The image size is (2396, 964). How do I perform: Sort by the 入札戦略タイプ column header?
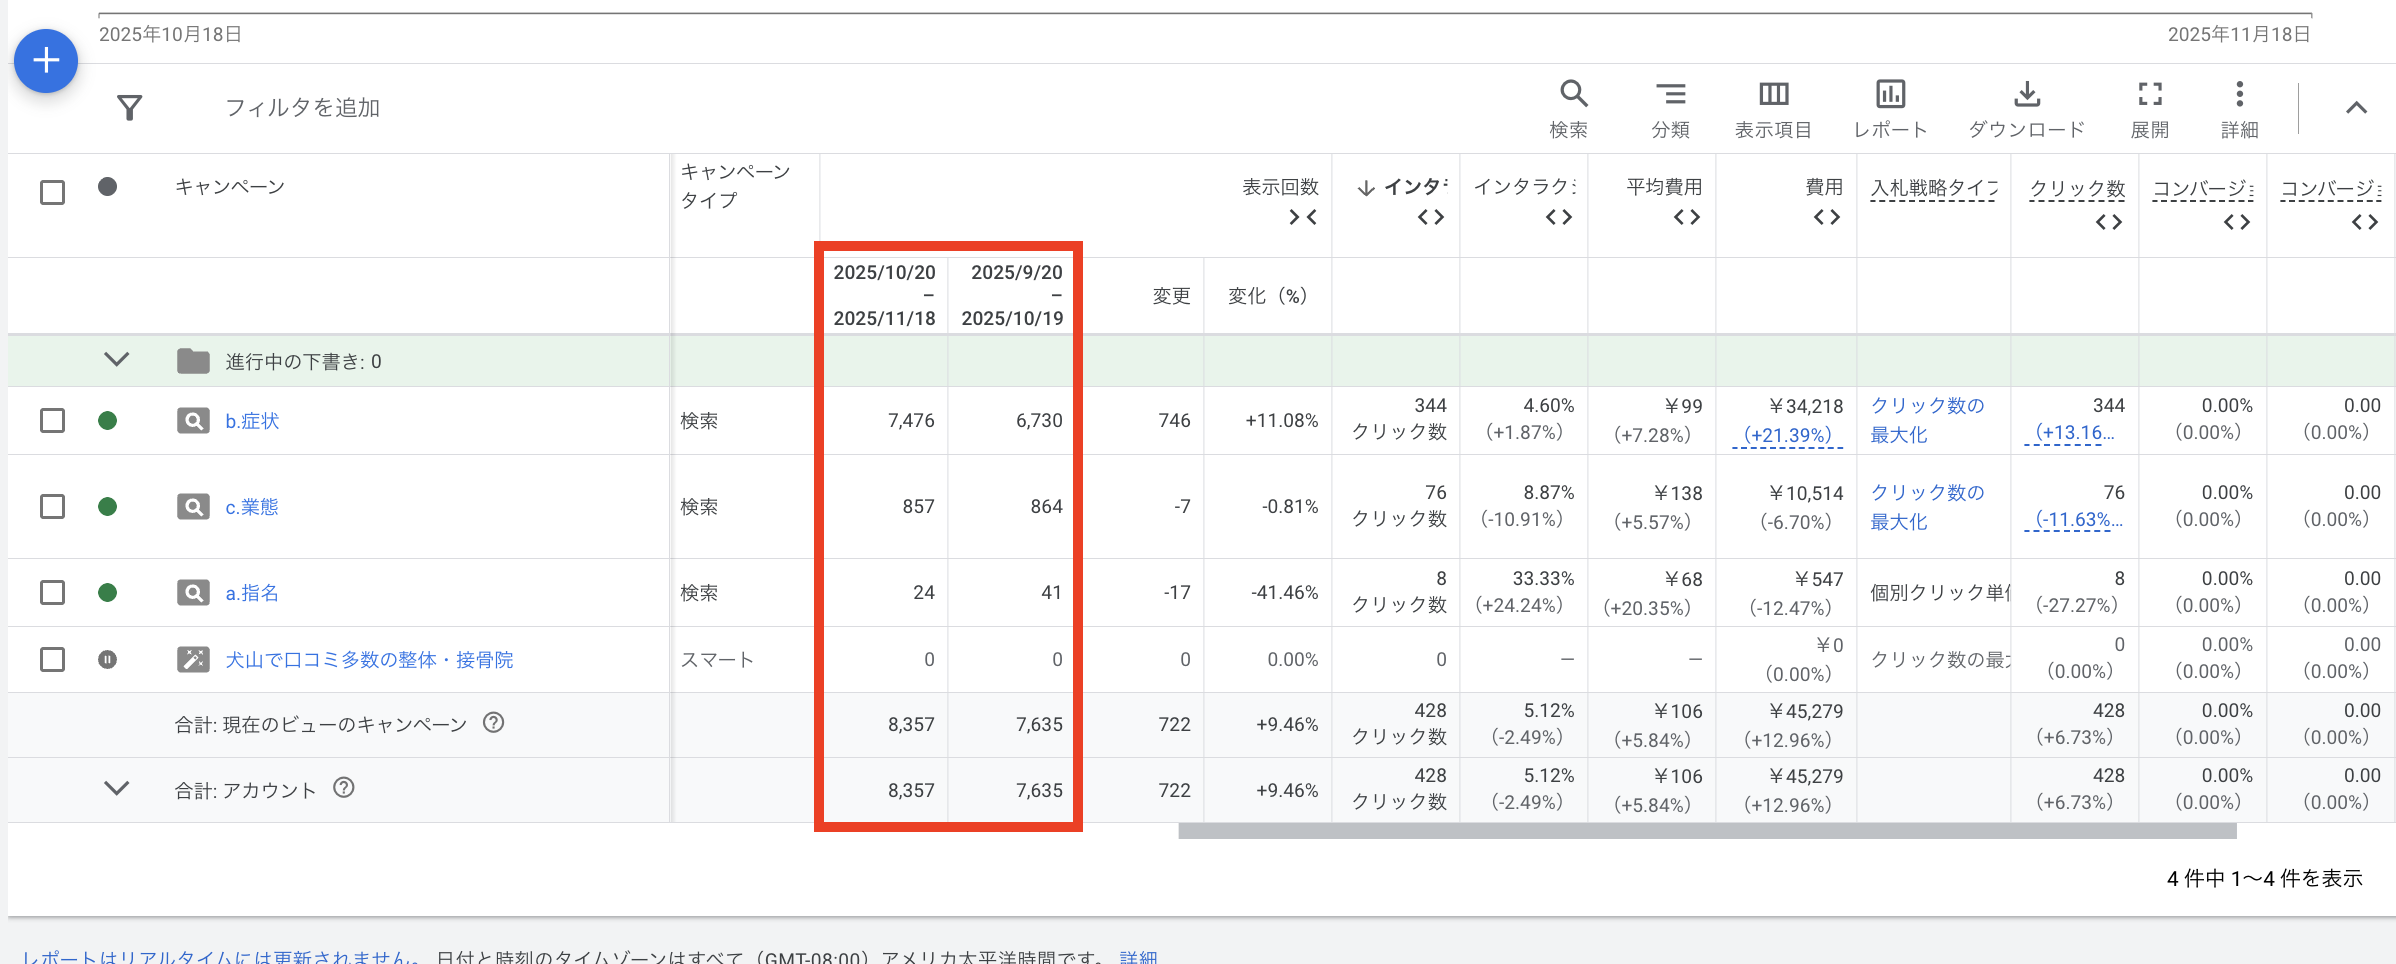point(1933,188)
